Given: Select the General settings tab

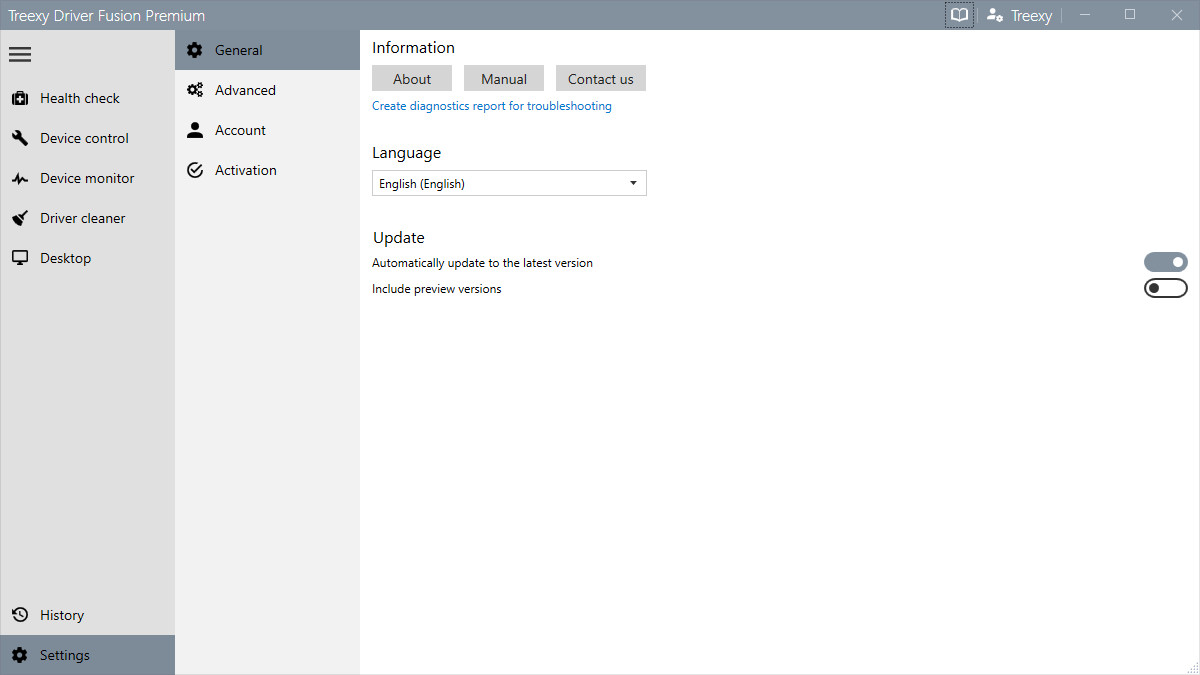Looking at the screenshot, I should pos(267,50).
